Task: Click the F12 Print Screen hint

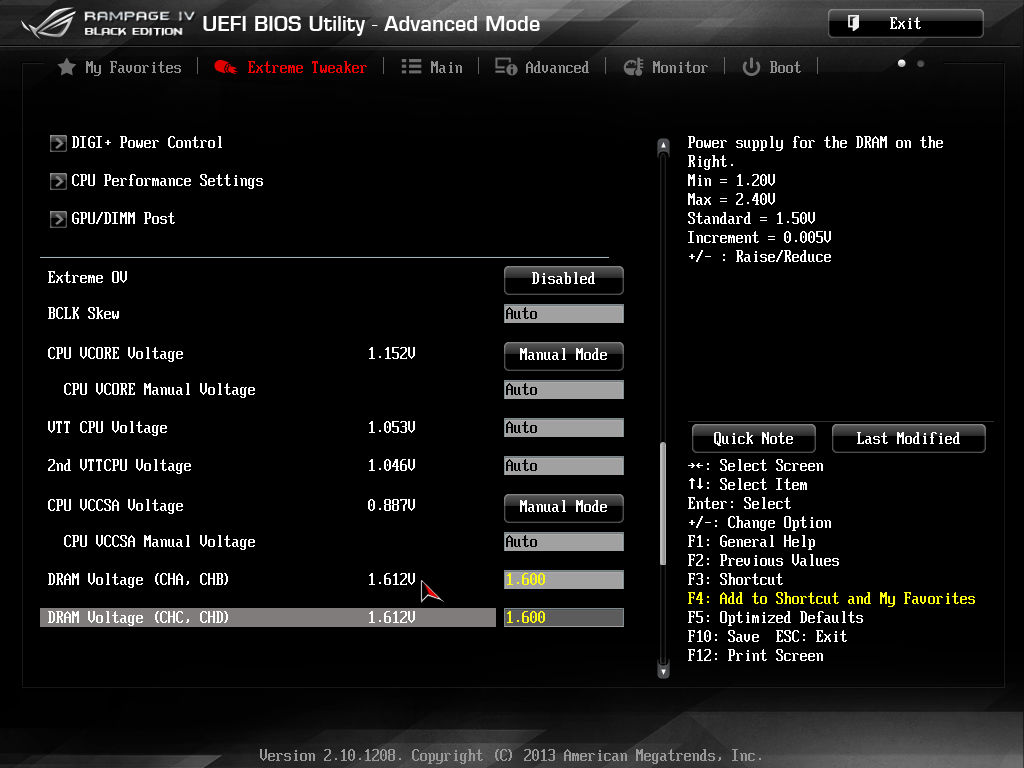Action: tap(756, 656)
